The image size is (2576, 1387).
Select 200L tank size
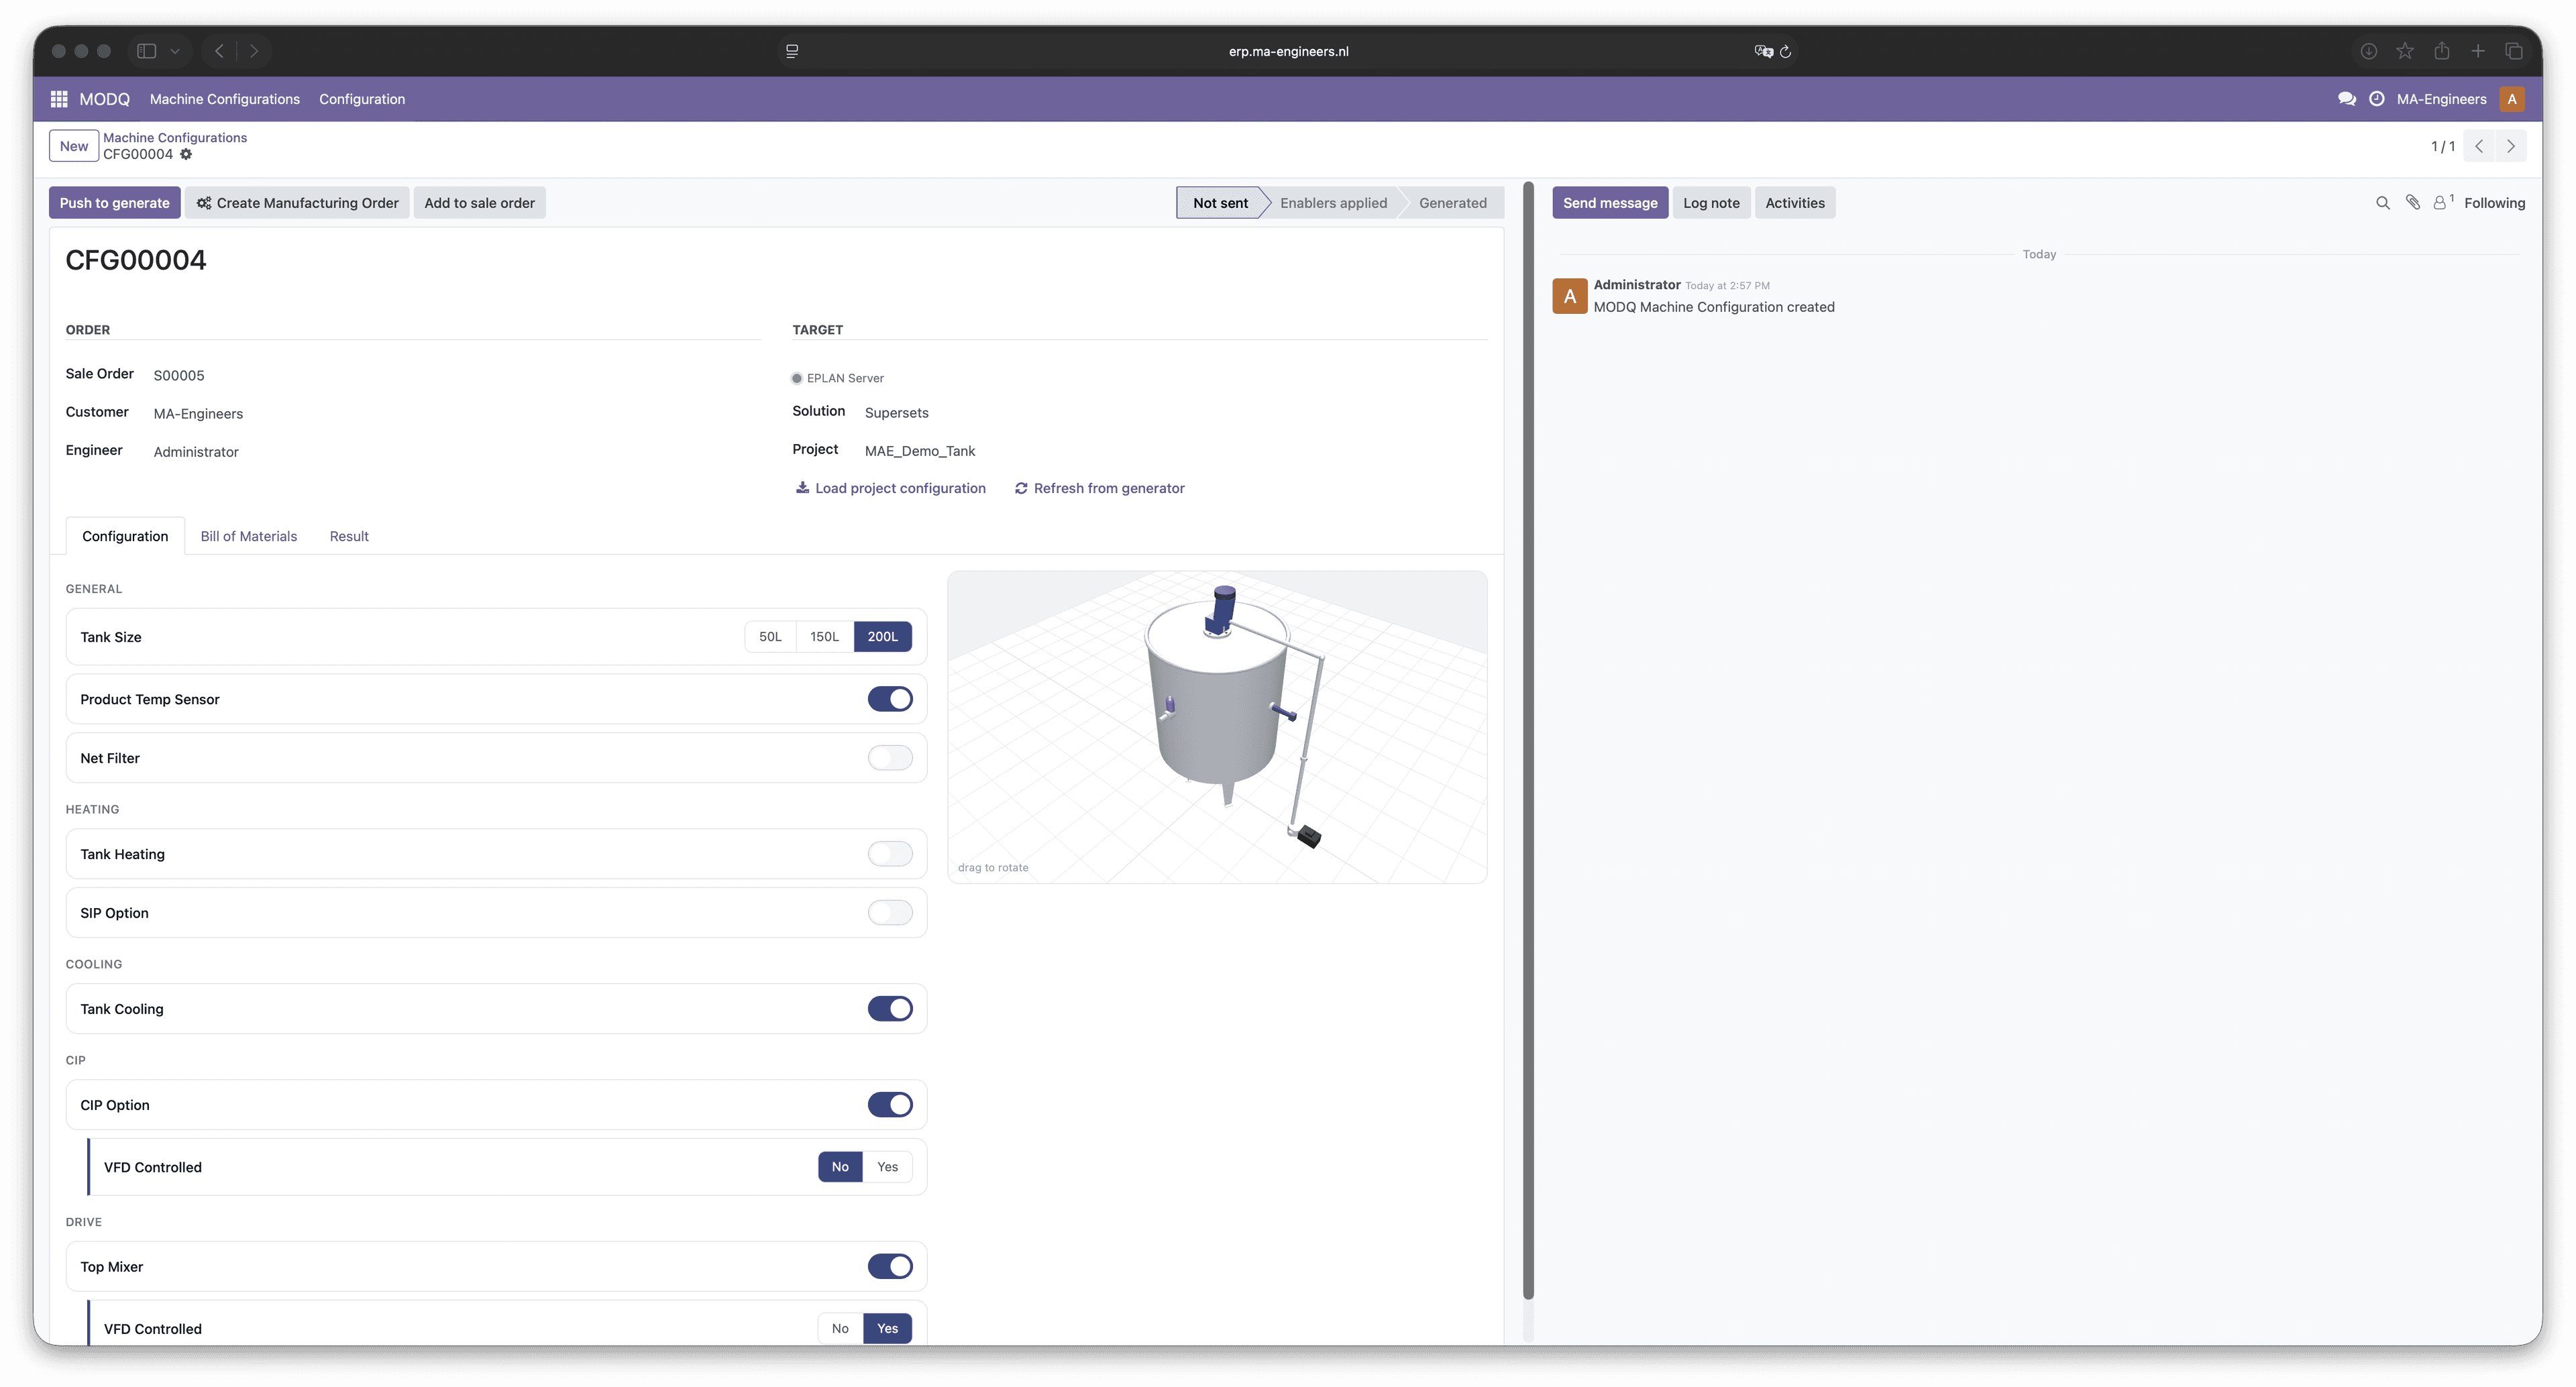pyautogui.click(x=882, y=637)
